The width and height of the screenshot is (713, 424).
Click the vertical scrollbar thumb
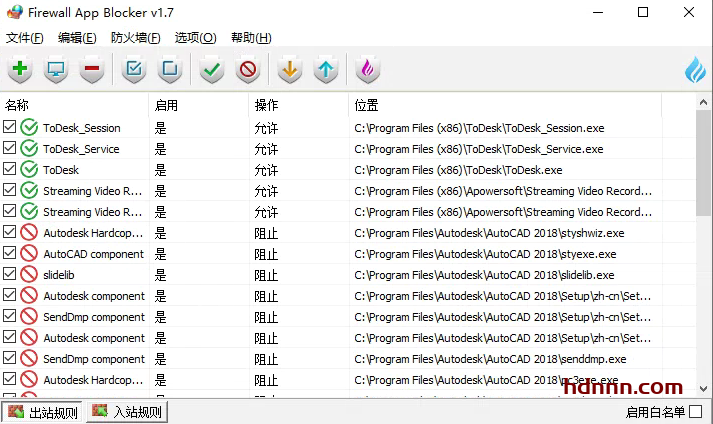pyautogui.click(x=703, y=163)
